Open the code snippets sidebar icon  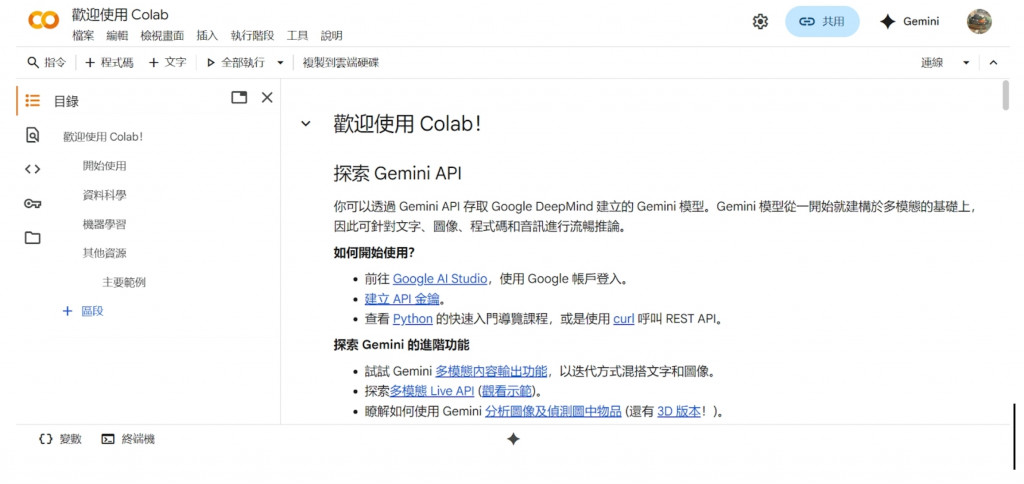[33, 169]
